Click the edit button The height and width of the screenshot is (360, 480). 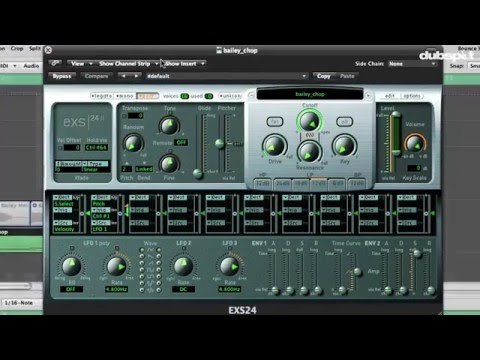[x=390, y=96]
